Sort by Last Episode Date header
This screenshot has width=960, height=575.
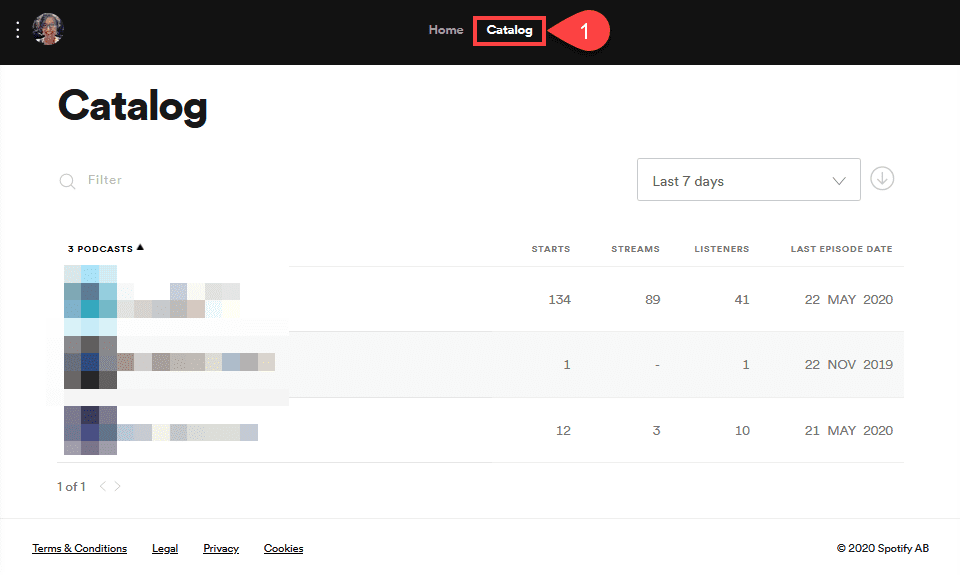pyautogui.click(x=841, y=249)
